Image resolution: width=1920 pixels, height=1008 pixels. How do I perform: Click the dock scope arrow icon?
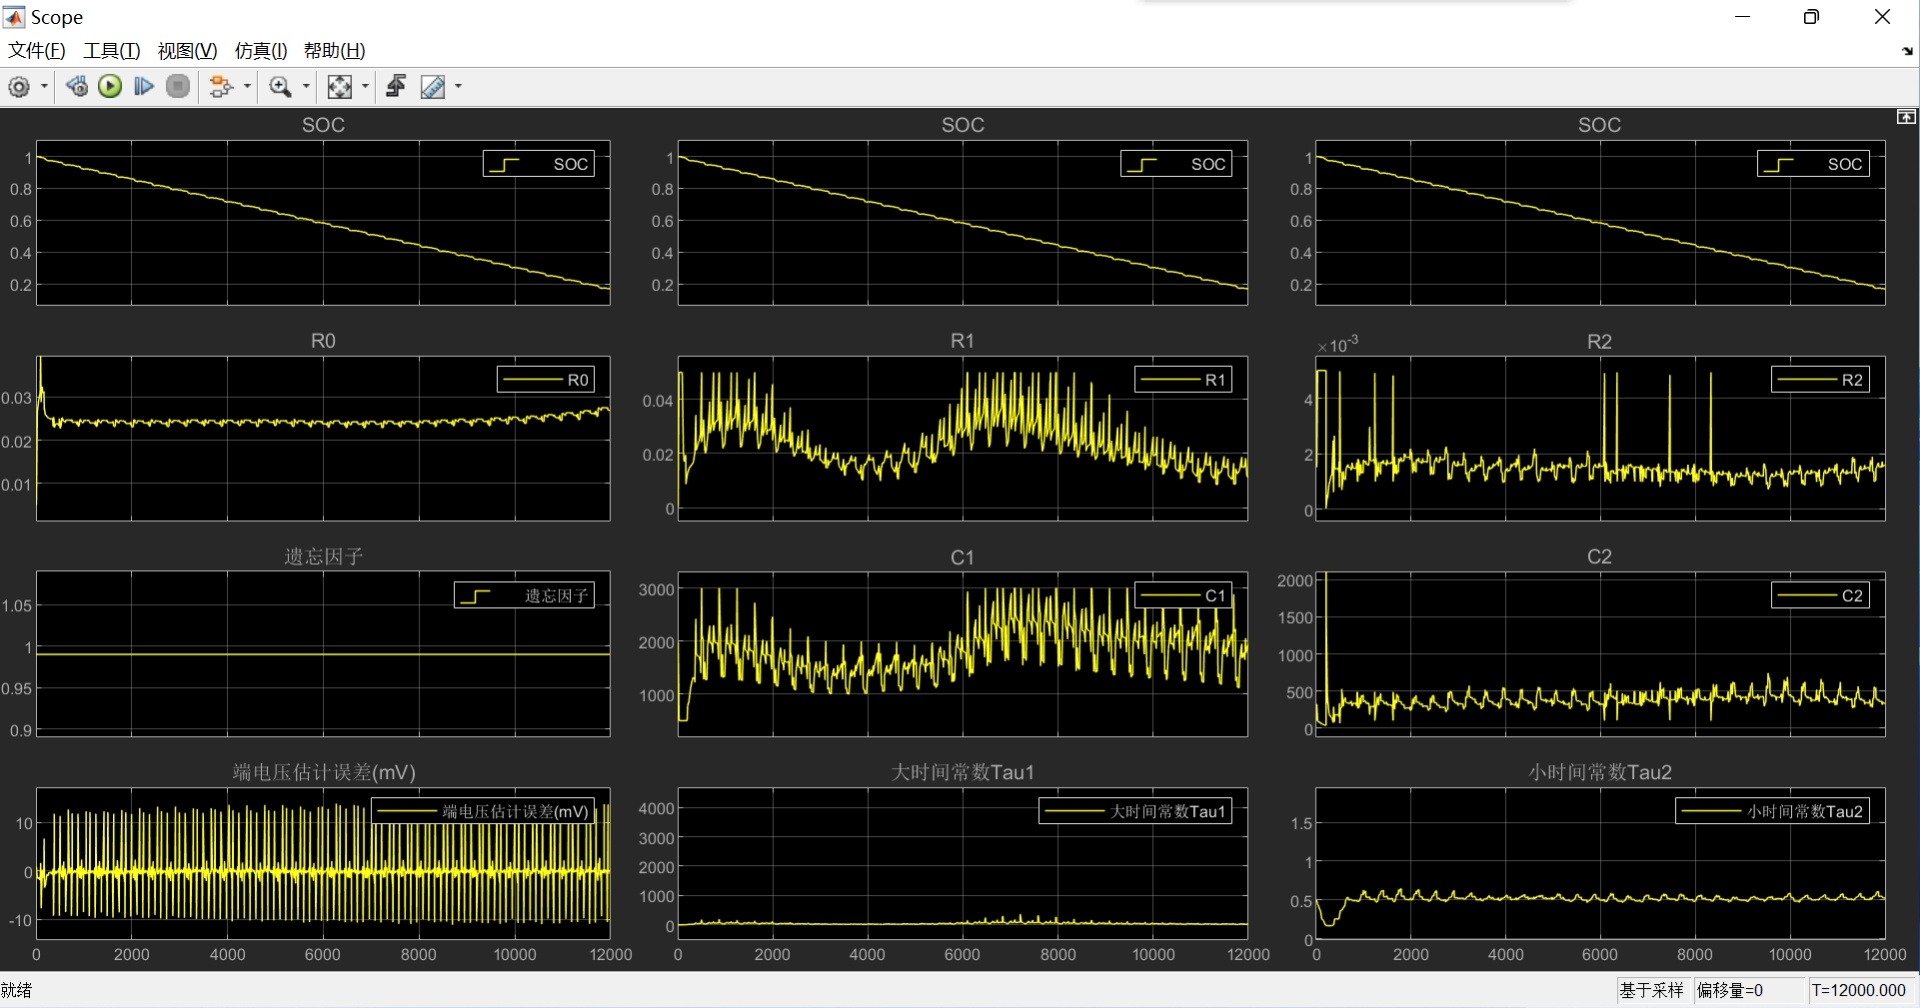coord(1907,51)
